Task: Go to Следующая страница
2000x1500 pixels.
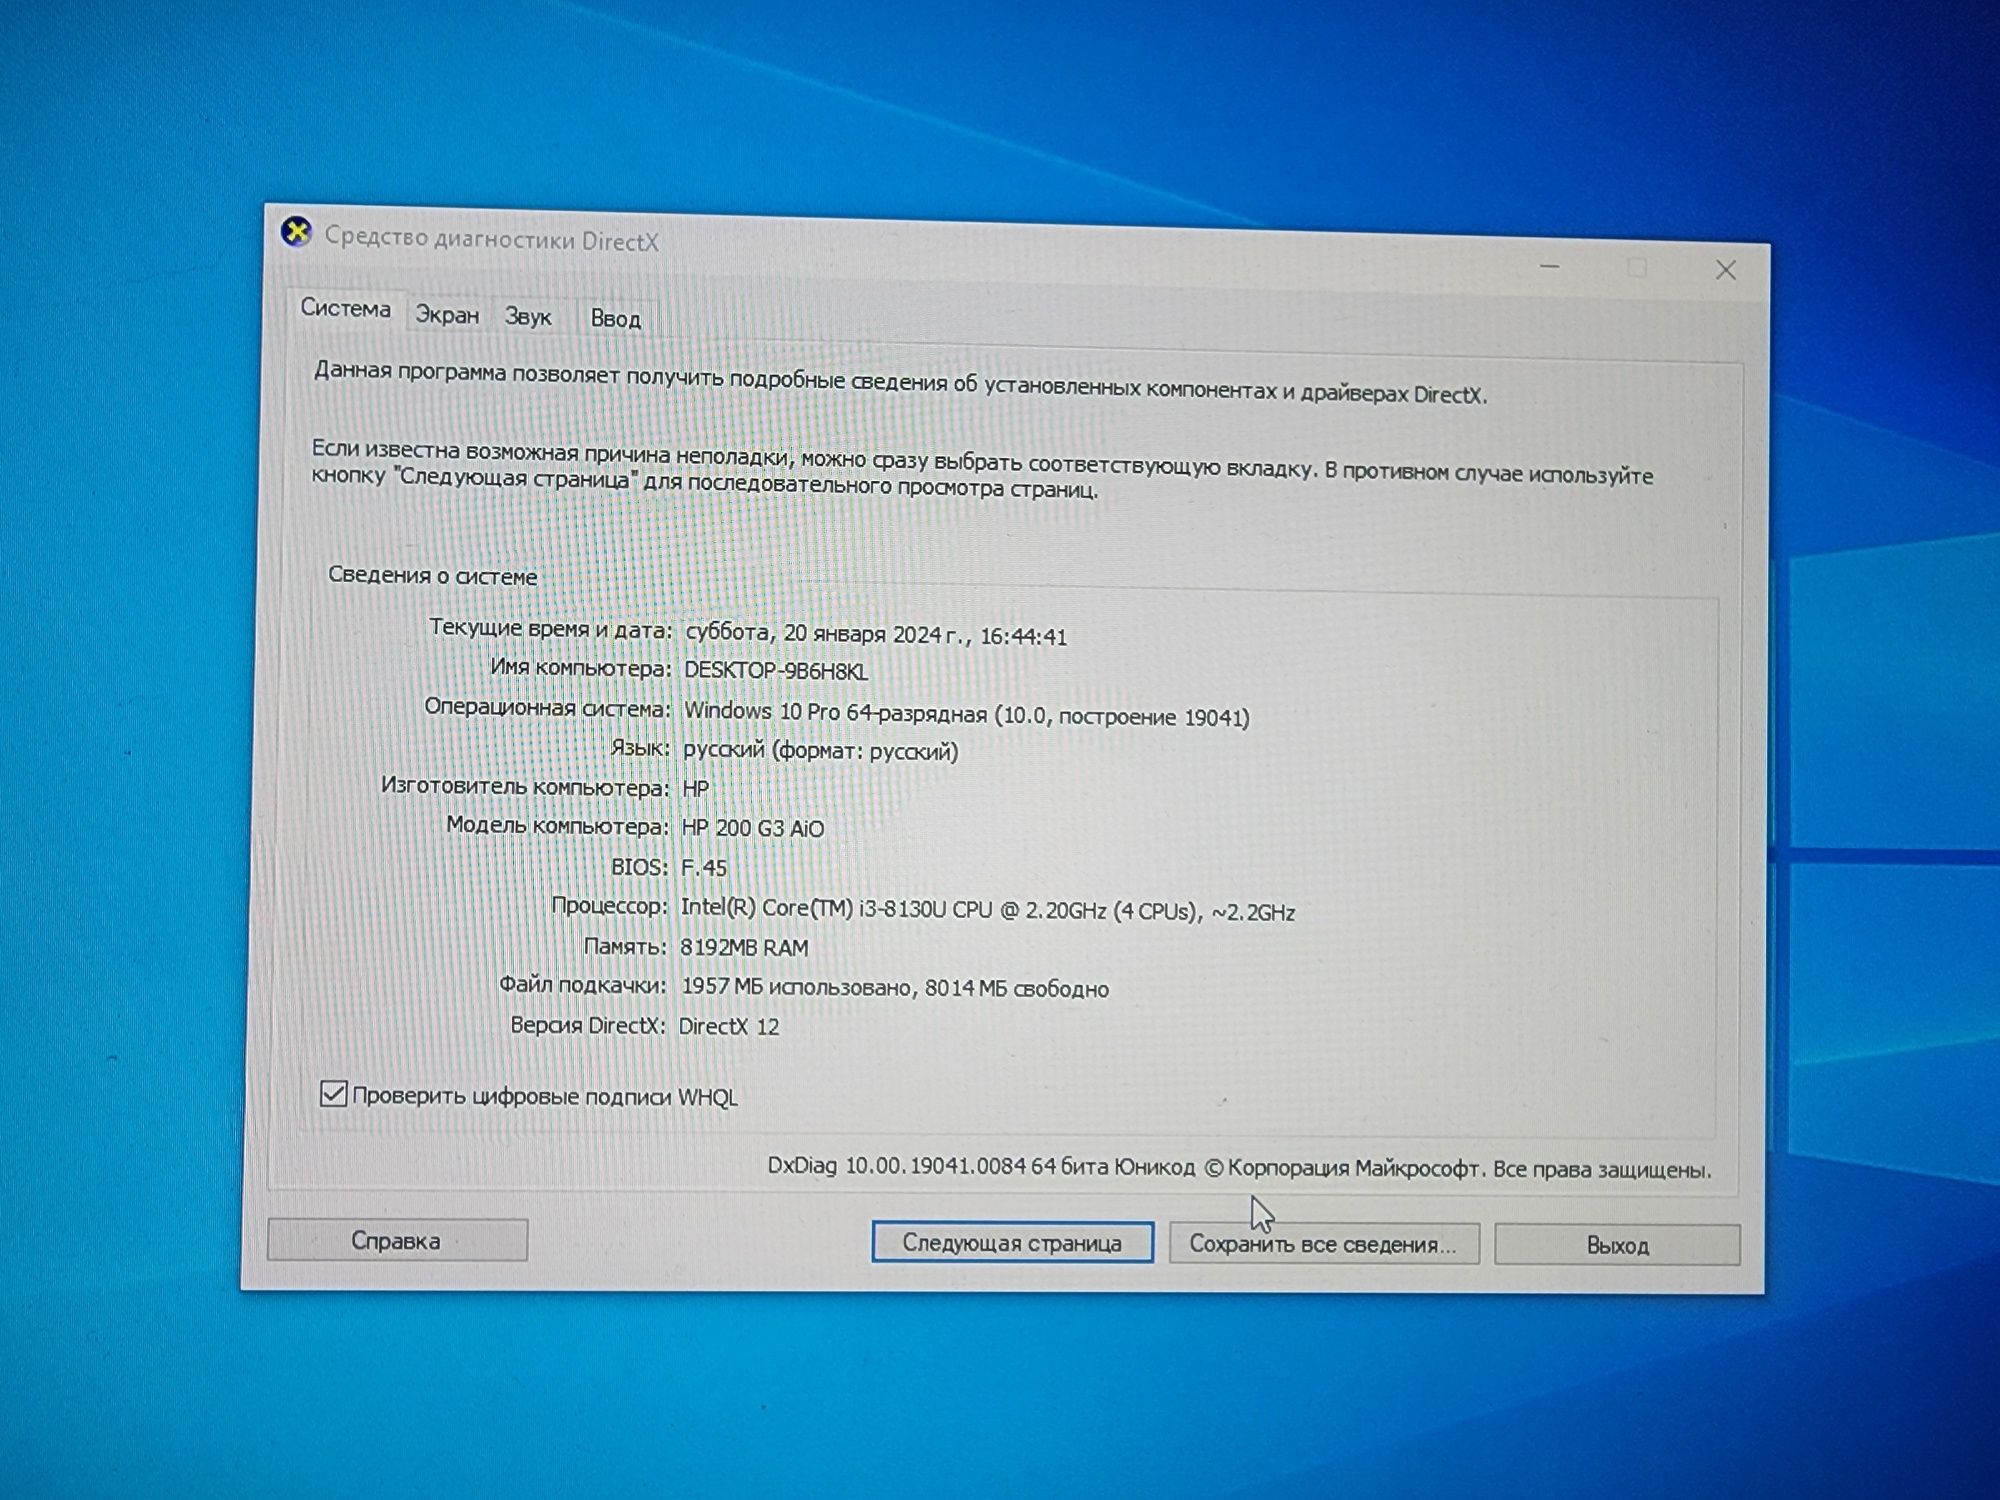Action: 1012,1242
